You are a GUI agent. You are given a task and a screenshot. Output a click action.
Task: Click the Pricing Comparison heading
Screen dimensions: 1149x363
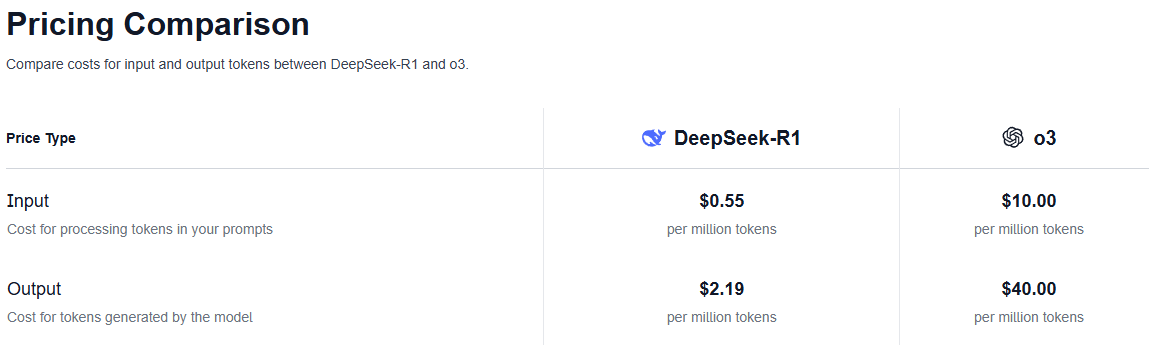158,24
